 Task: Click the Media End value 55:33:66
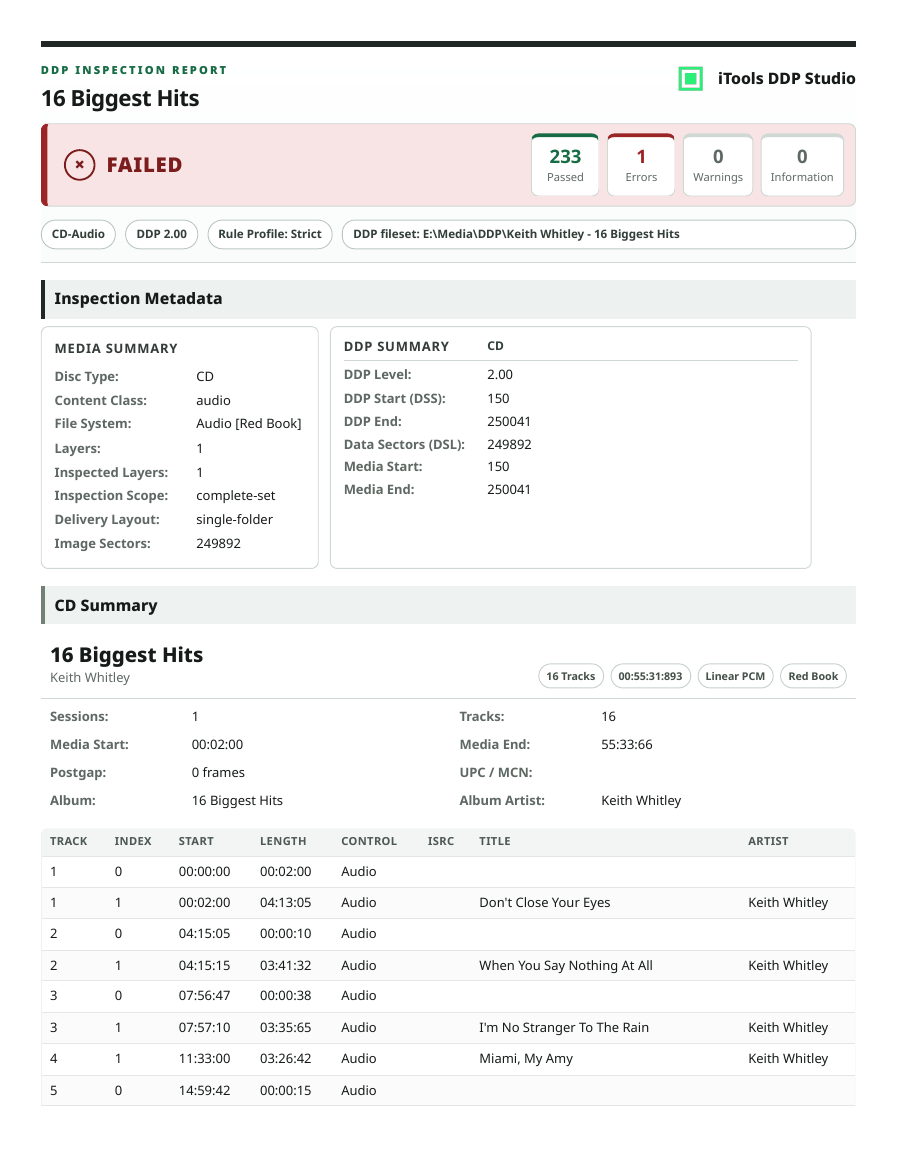[x=627, y=744]
